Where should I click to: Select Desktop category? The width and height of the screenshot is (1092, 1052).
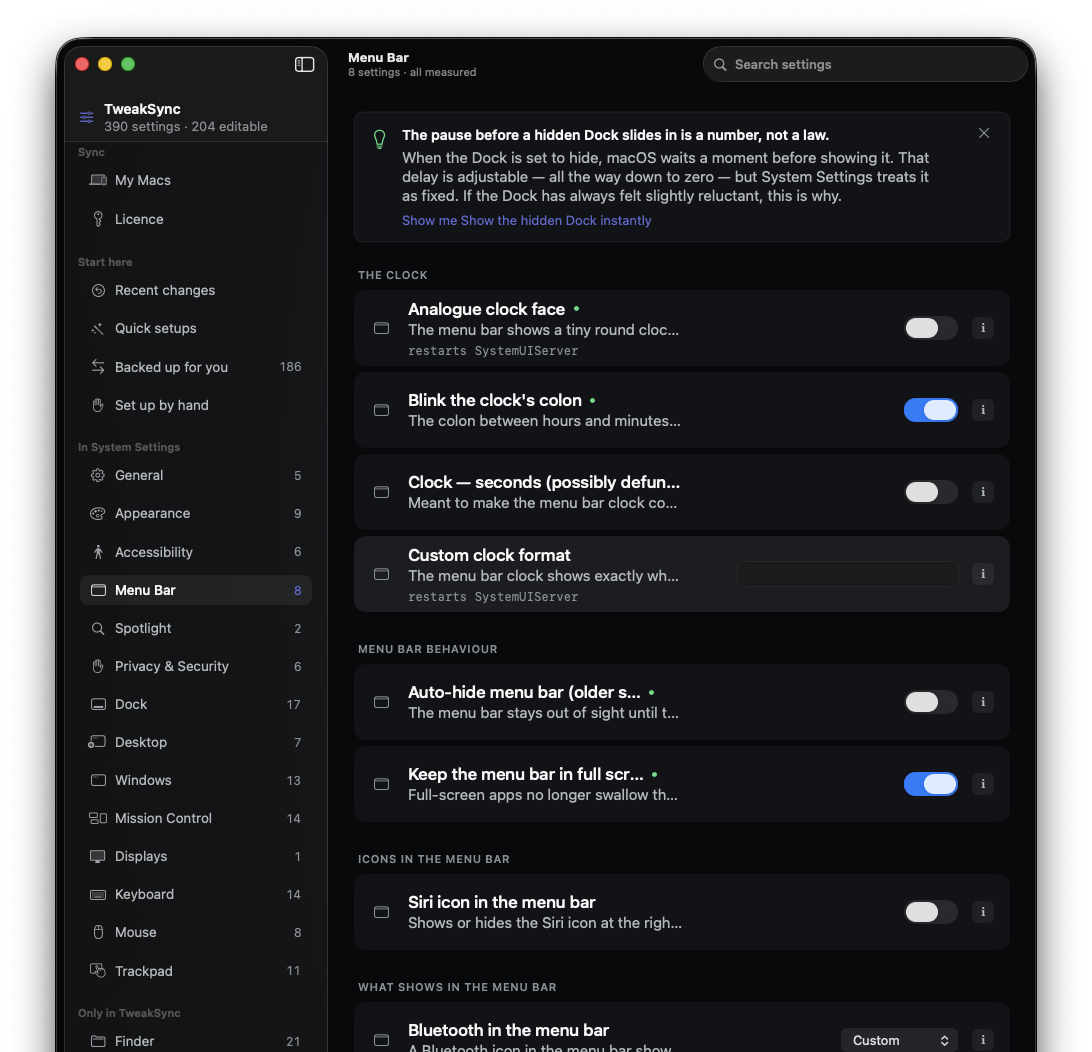pyautogui.click(x=196, y=742)
